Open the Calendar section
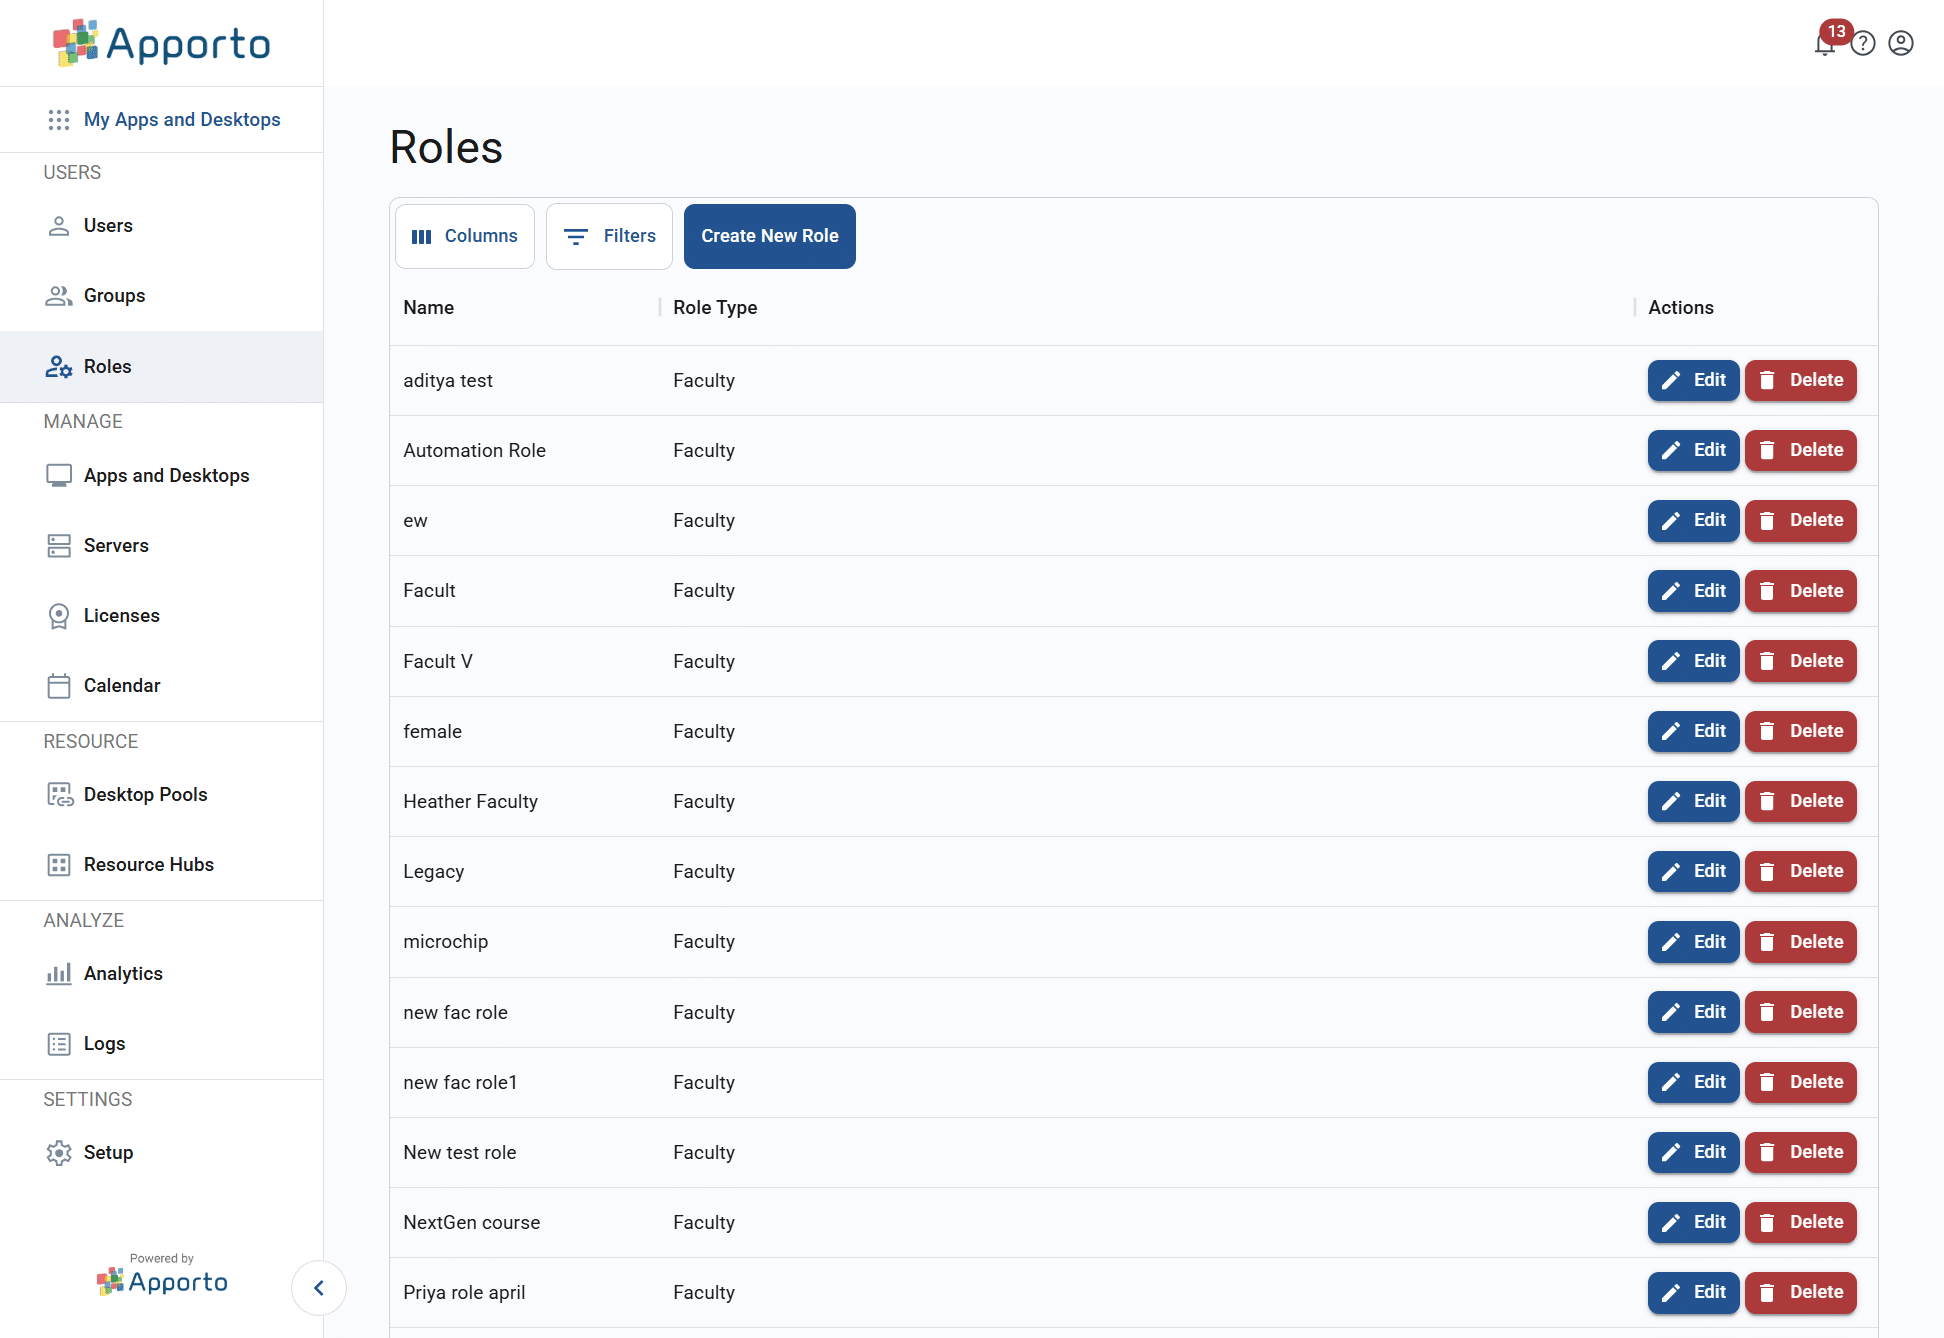The width and height of the screenshot is (1944, 1338). point(121,685)
